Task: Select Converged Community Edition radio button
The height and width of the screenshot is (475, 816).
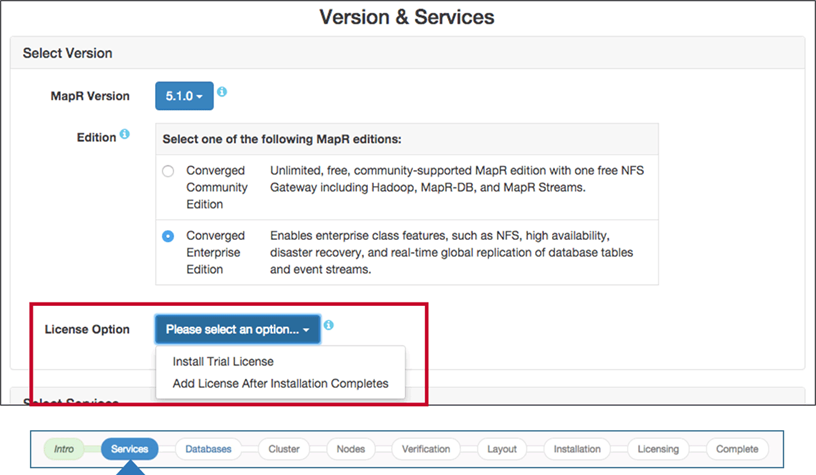Action: [x=168, y=171]
